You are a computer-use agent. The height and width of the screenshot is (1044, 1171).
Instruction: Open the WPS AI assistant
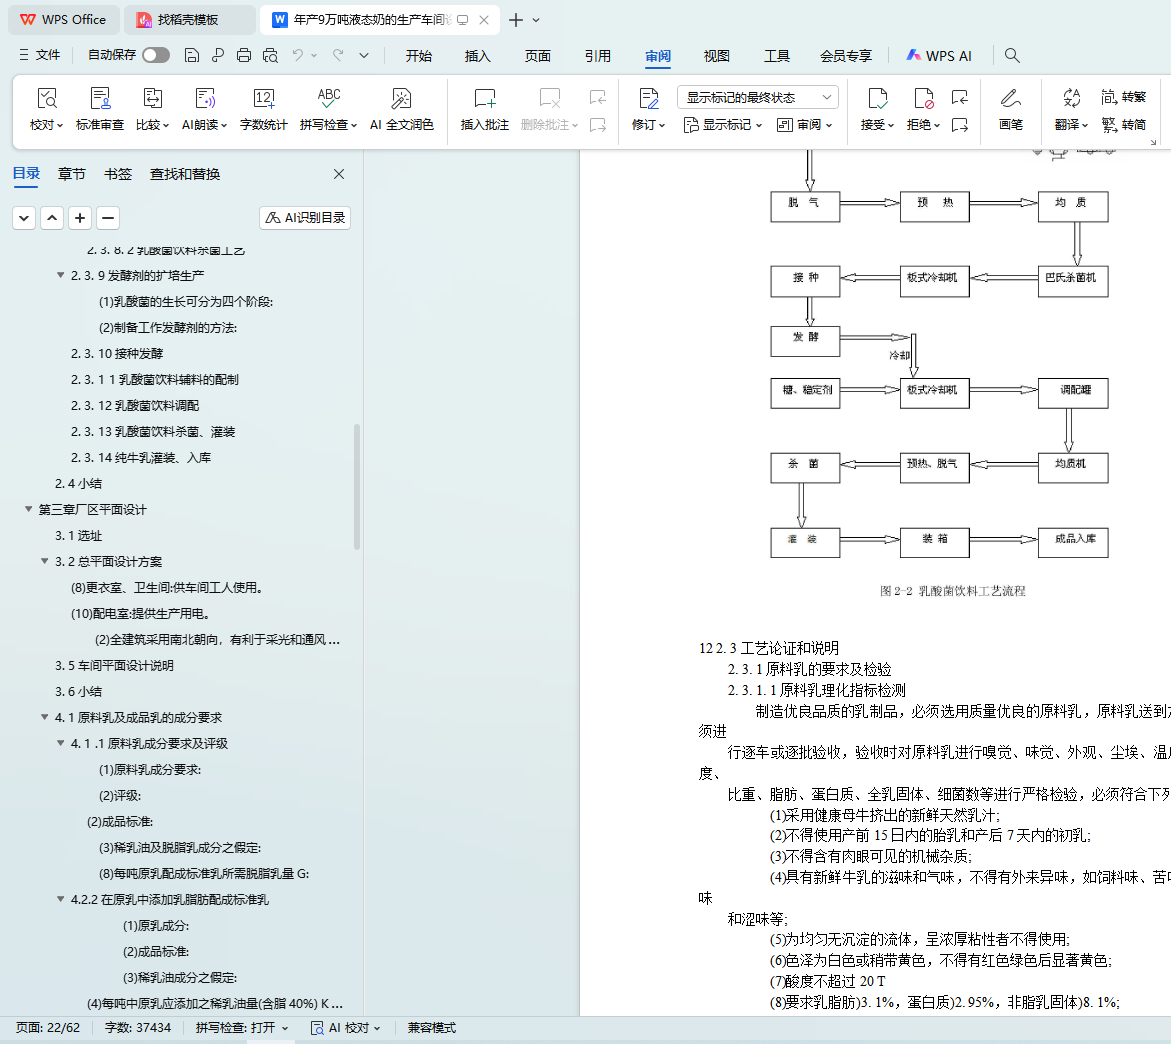939,55
